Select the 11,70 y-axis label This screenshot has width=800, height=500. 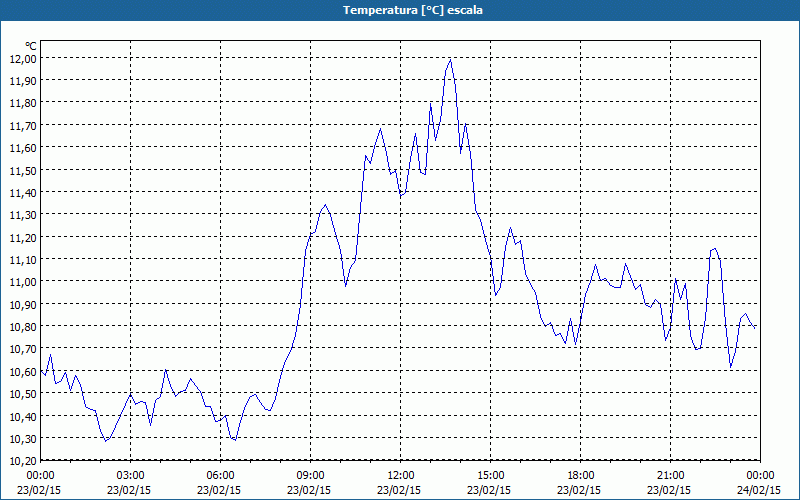click(x=23, y=126)
